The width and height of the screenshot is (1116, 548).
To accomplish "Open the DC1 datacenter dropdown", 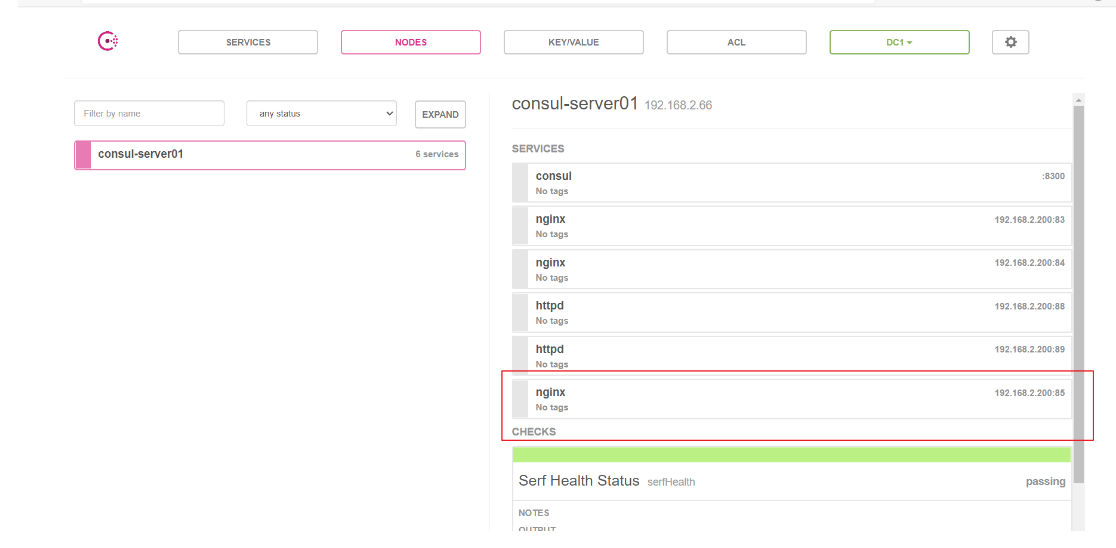I will 899,42.
